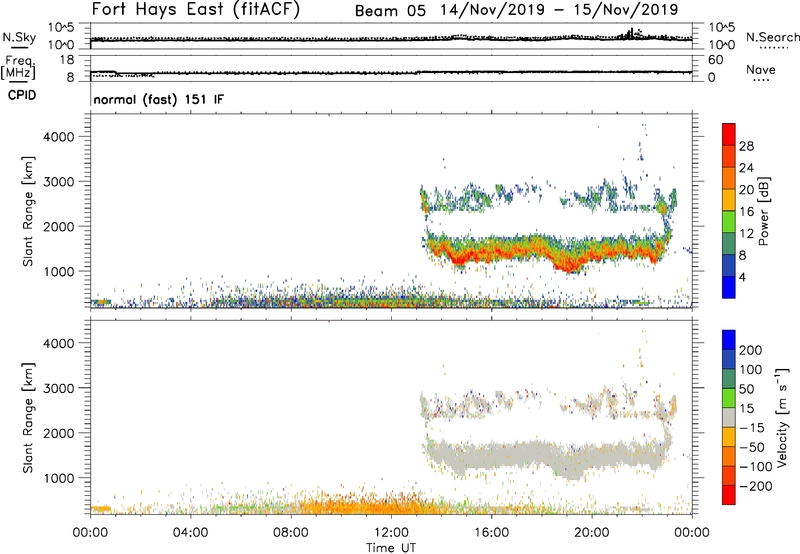Click the '18' tick of the frequency panel
This screenshot has height=554, width=800.
[67, 60]
